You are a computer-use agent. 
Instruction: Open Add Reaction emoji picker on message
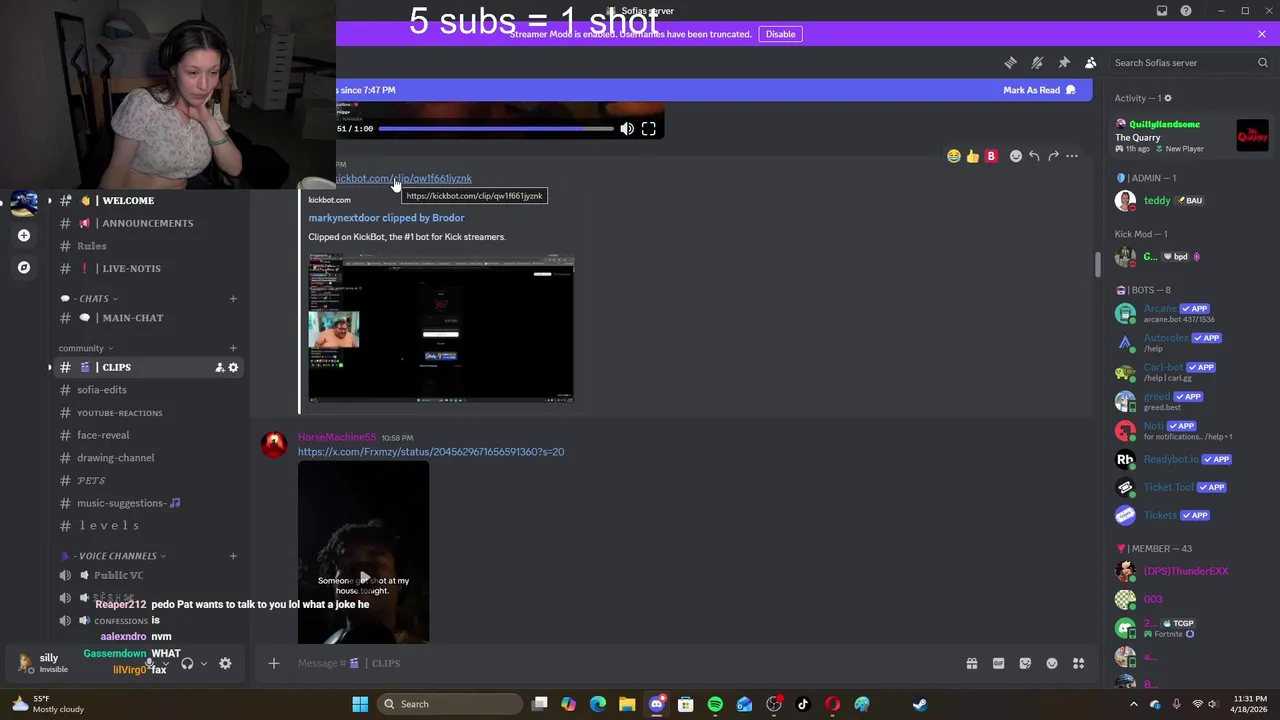1016,156
